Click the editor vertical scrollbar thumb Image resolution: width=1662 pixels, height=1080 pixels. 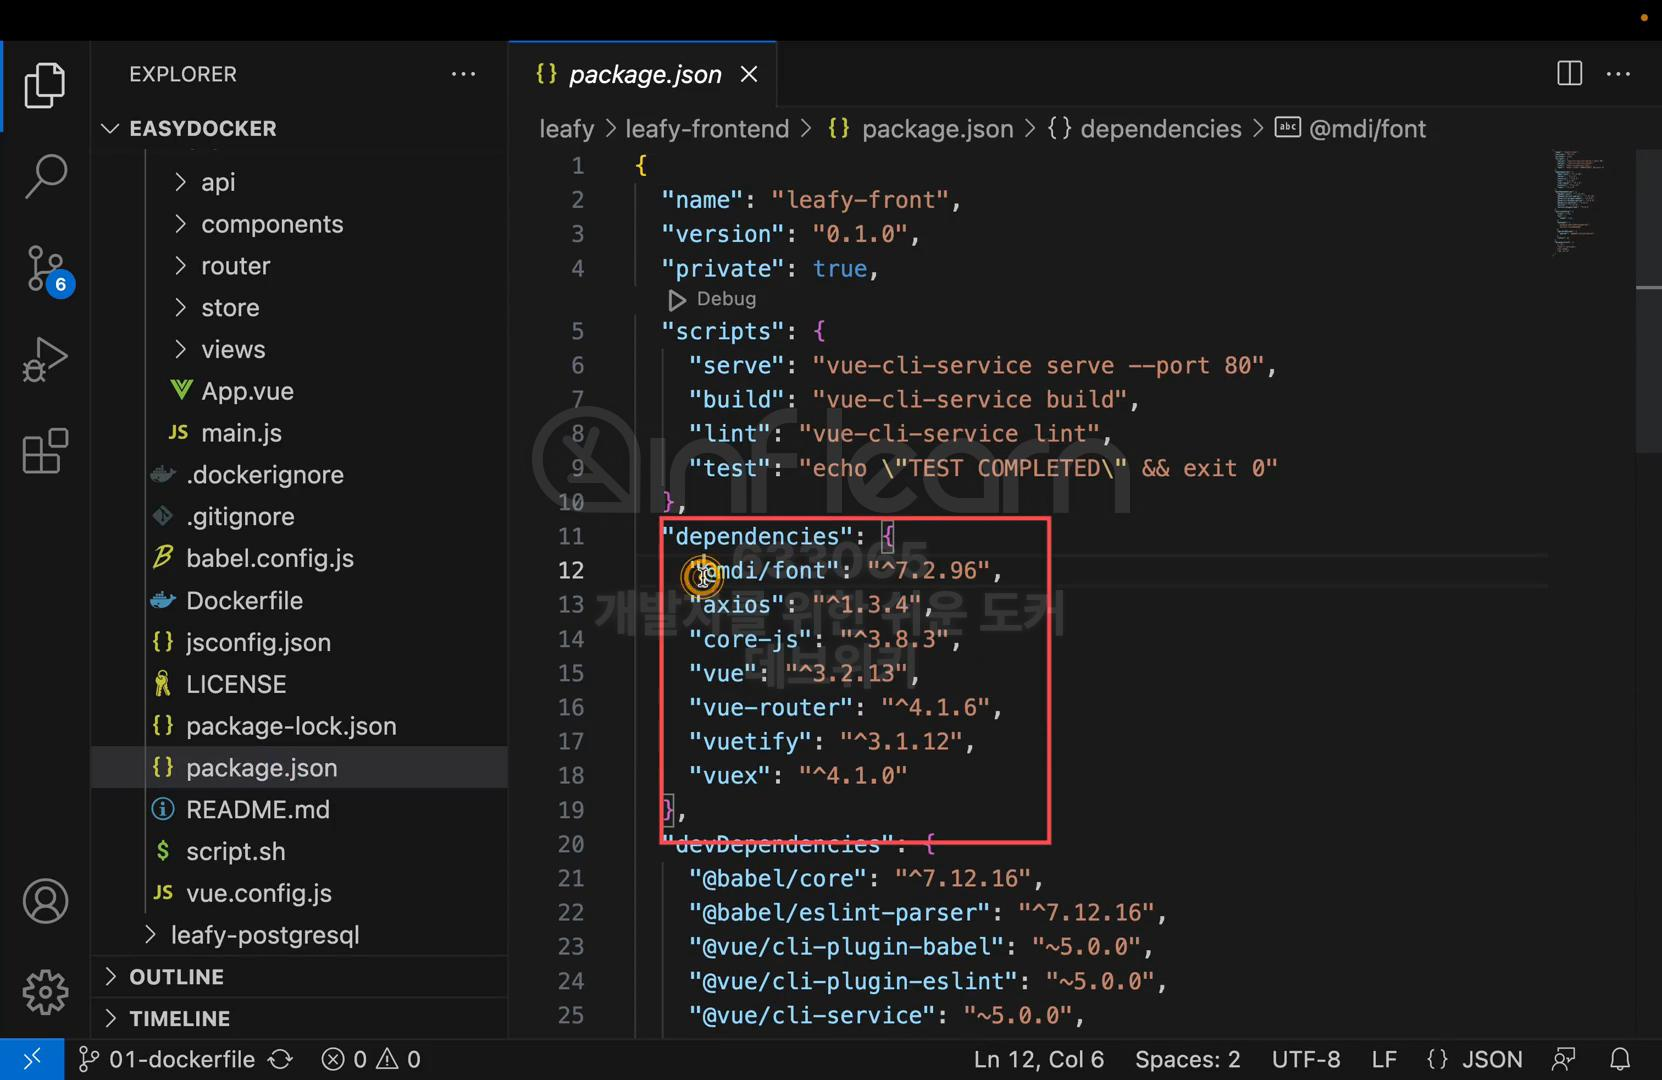[1648, 300]
